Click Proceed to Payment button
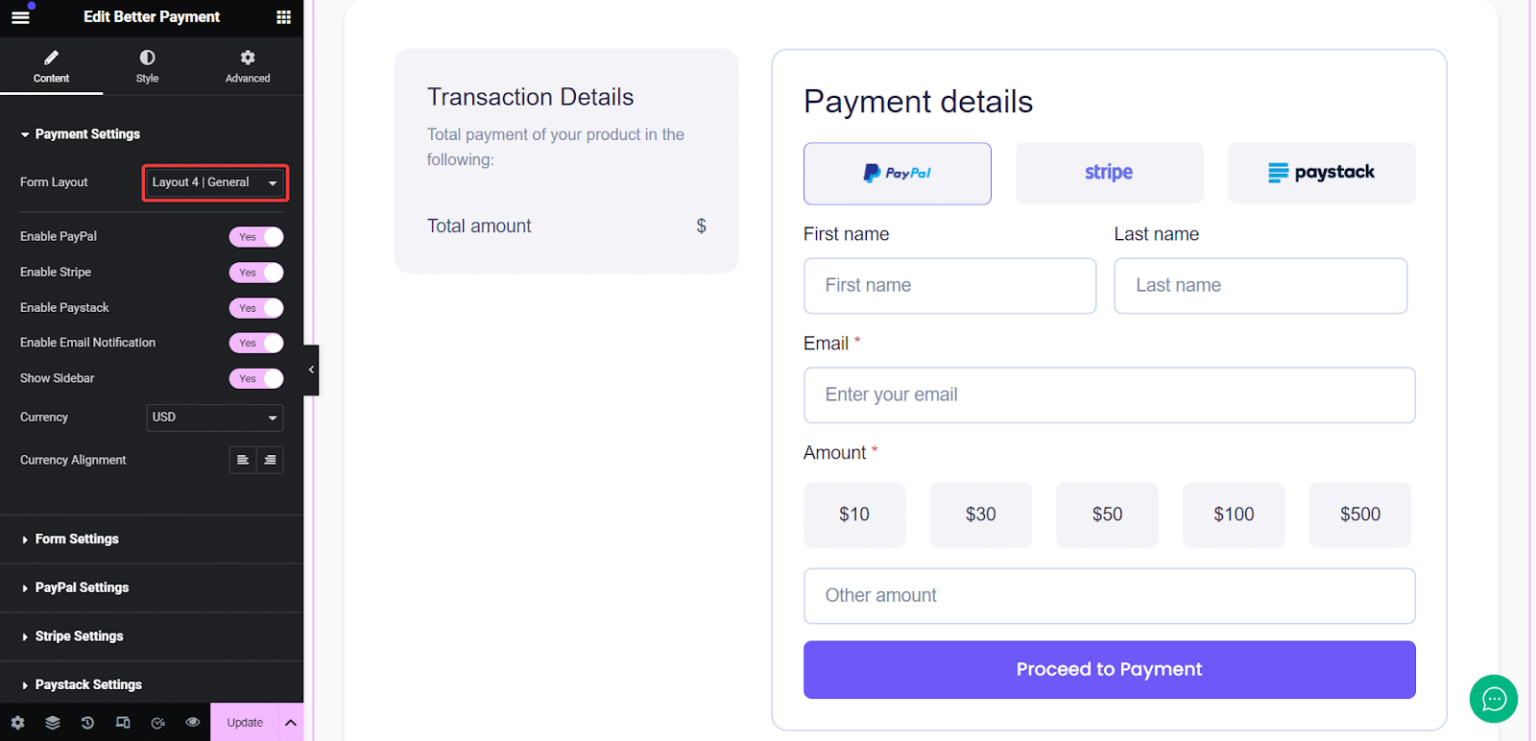The height and width of the screenshot is (741, 1536). (1108, 670)
